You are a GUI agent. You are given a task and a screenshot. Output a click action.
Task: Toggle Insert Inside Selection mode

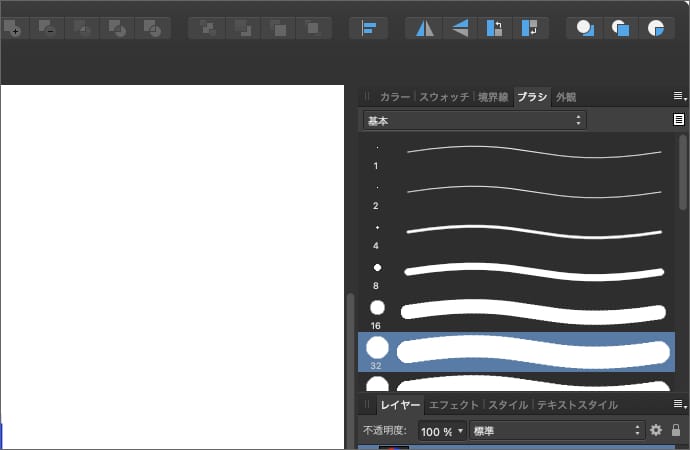(x=655, y=28)
